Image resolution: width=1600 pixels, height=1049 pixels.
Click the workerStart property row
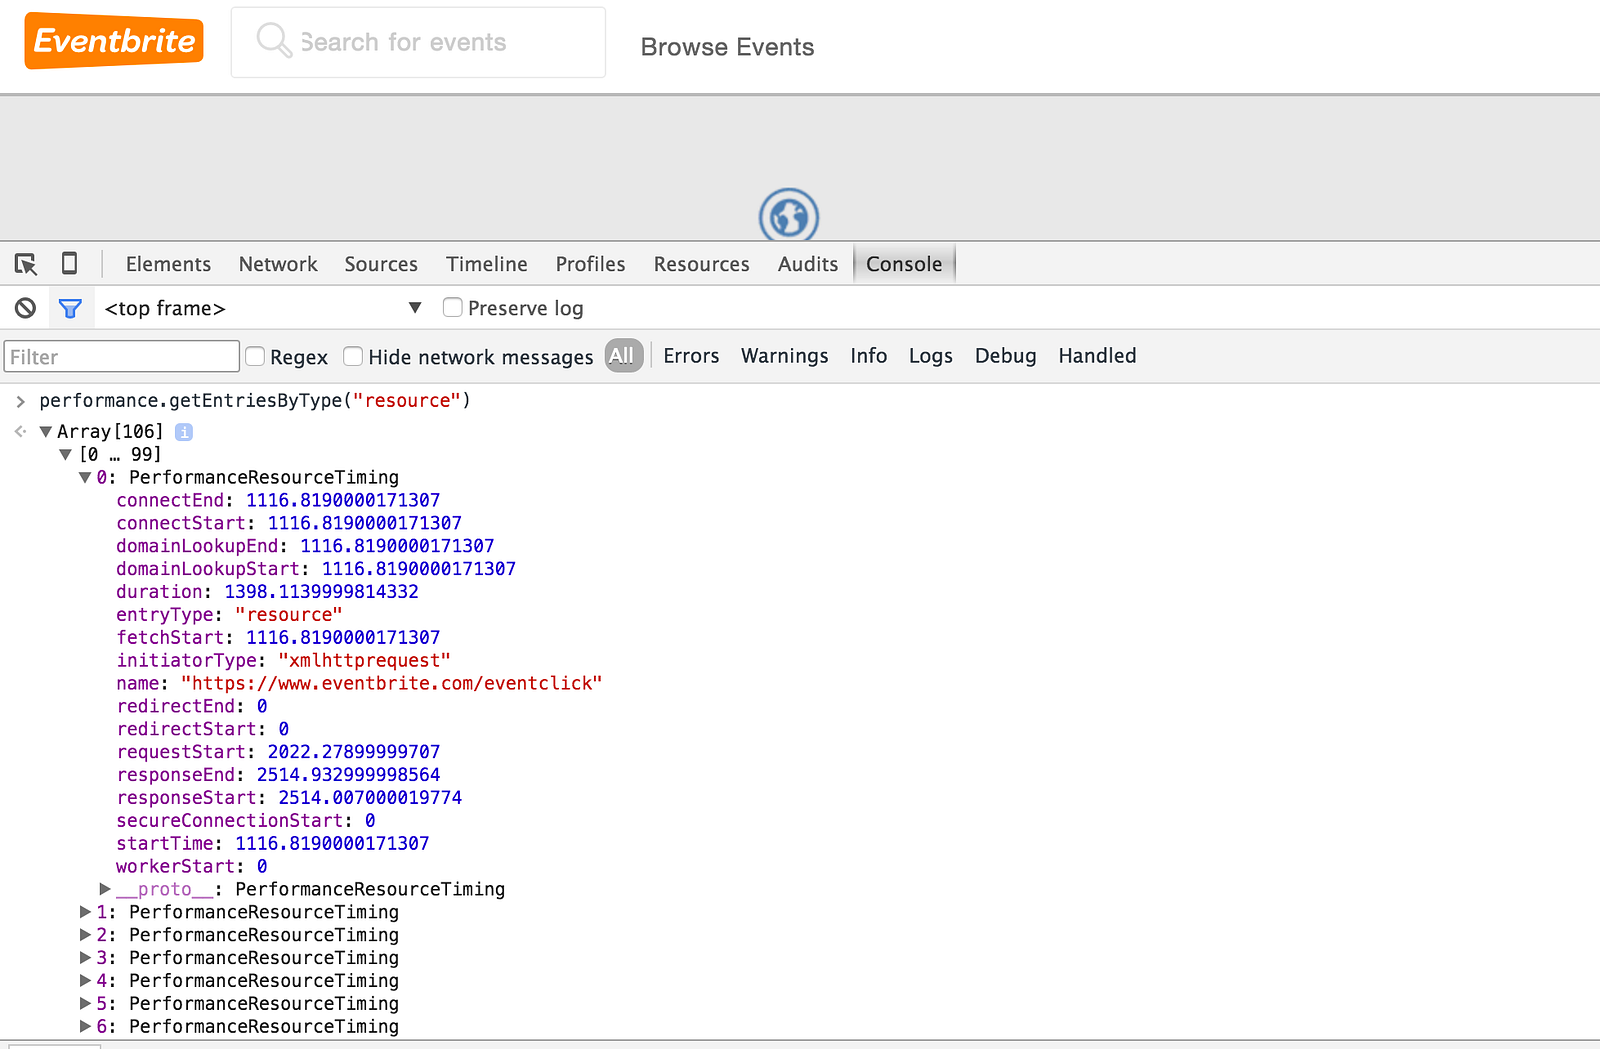[192, 867]
